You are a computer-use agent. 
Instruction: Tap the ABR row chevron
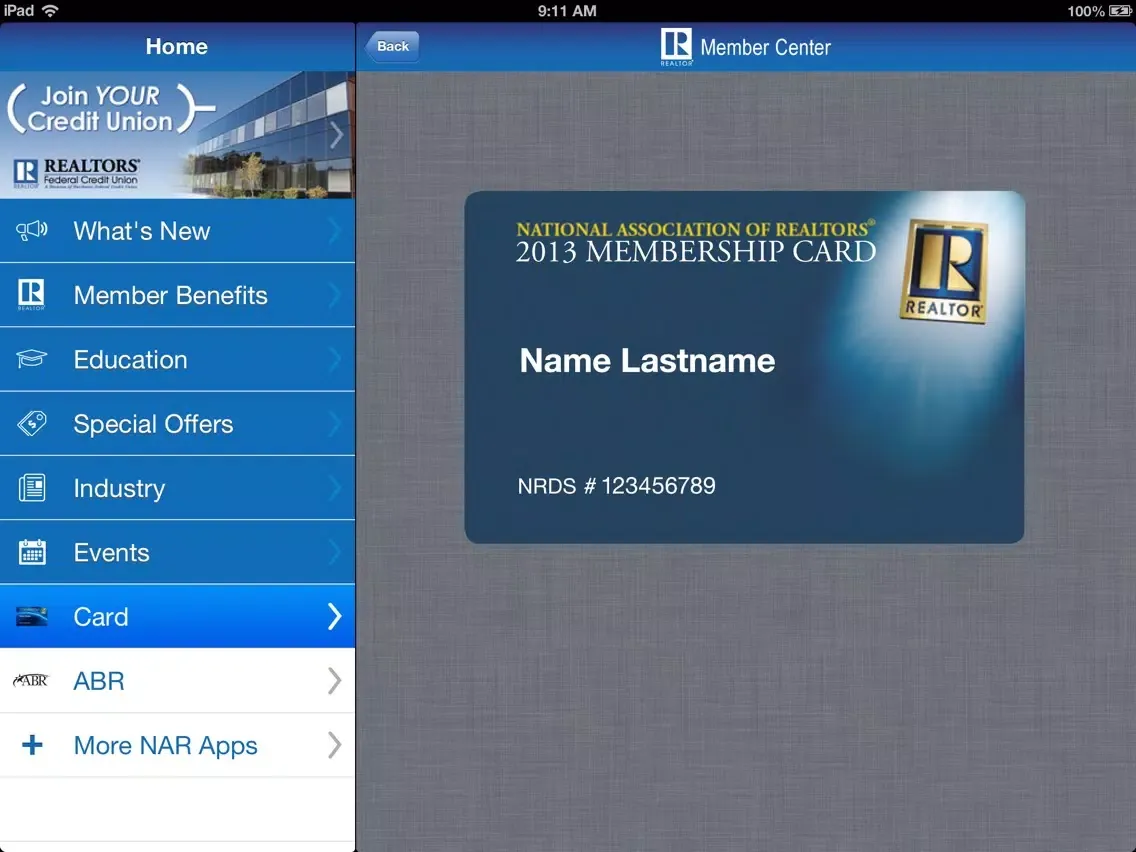(334, 681)
